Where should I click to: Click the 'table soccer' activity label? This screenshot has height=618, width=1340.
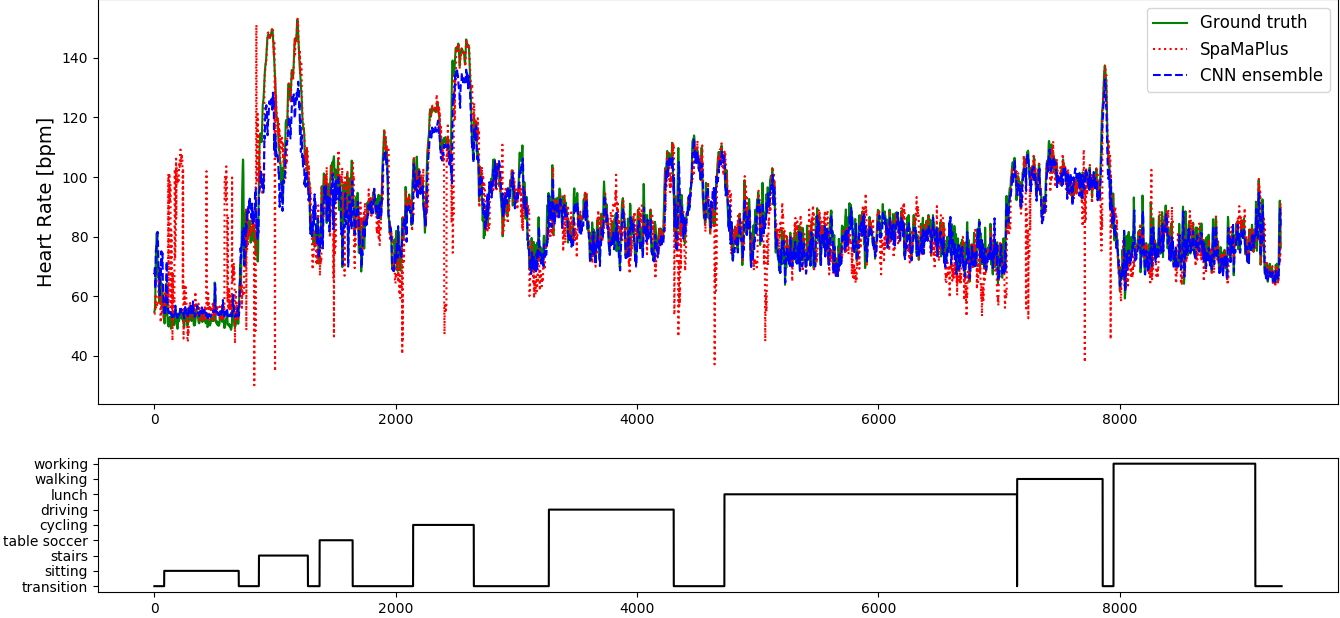point(46,541)
